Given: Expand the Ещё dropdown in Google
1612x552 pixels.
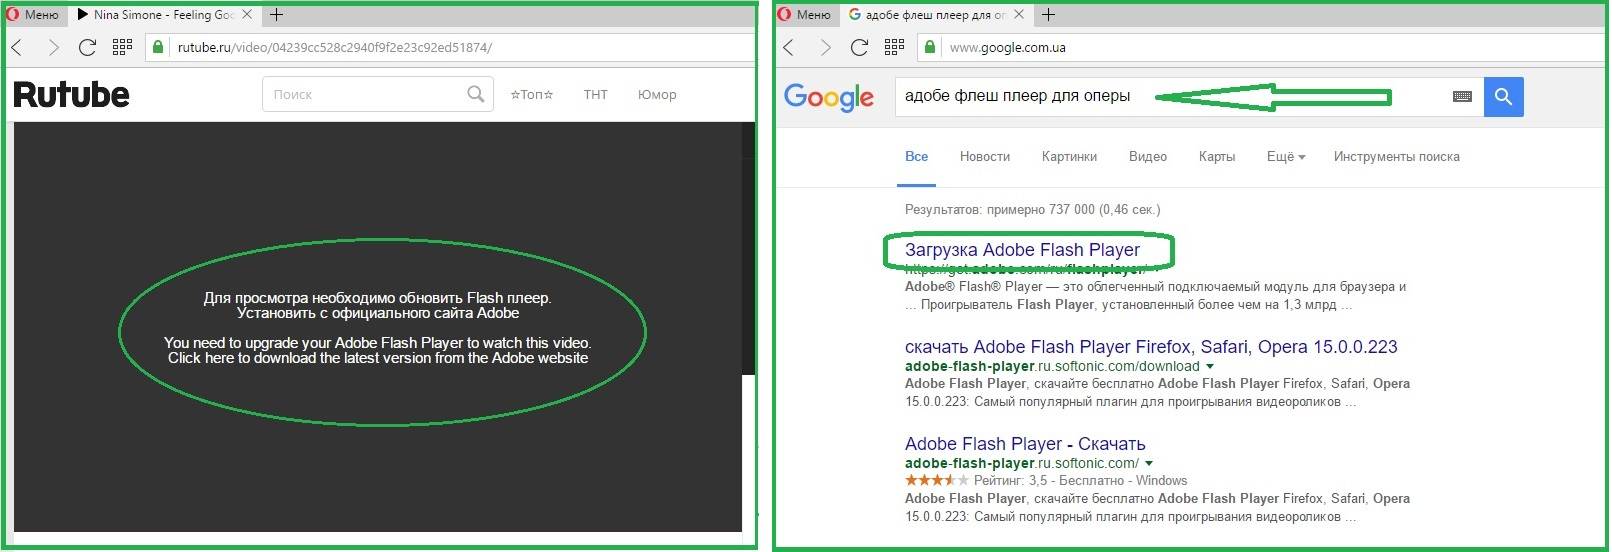Looking at the screenshot, I should (1285, 157).
